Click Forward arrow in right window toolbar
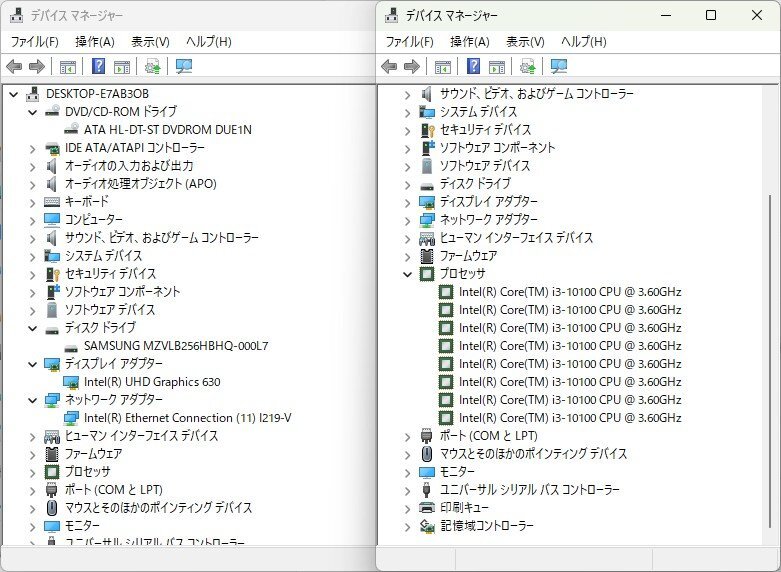Viewport: 781px width, 572px height. pyautogui.click(x=412, y=66)
